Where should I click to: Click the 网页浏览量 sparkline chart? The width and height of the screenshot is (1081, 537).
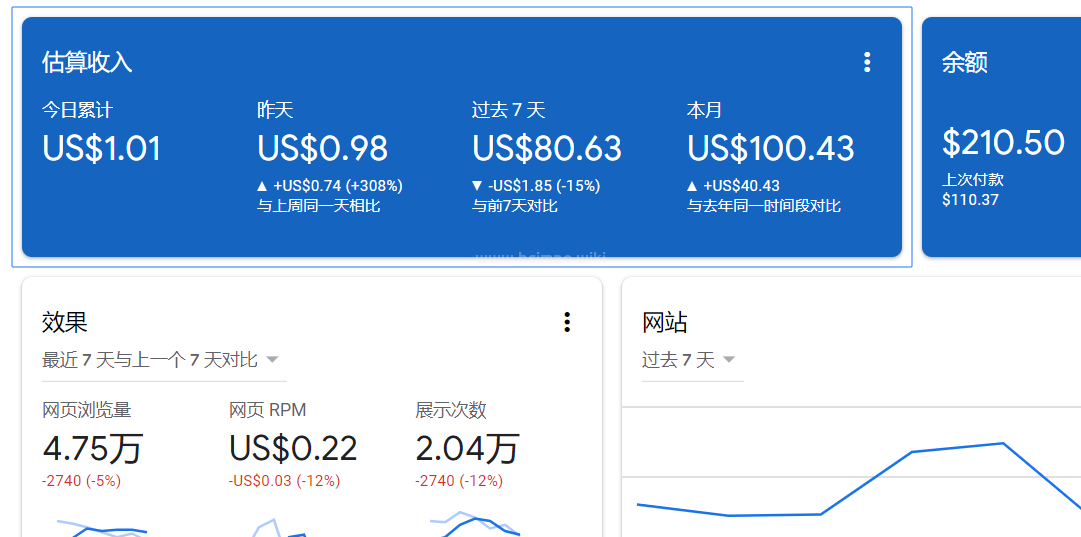point(101,526)
